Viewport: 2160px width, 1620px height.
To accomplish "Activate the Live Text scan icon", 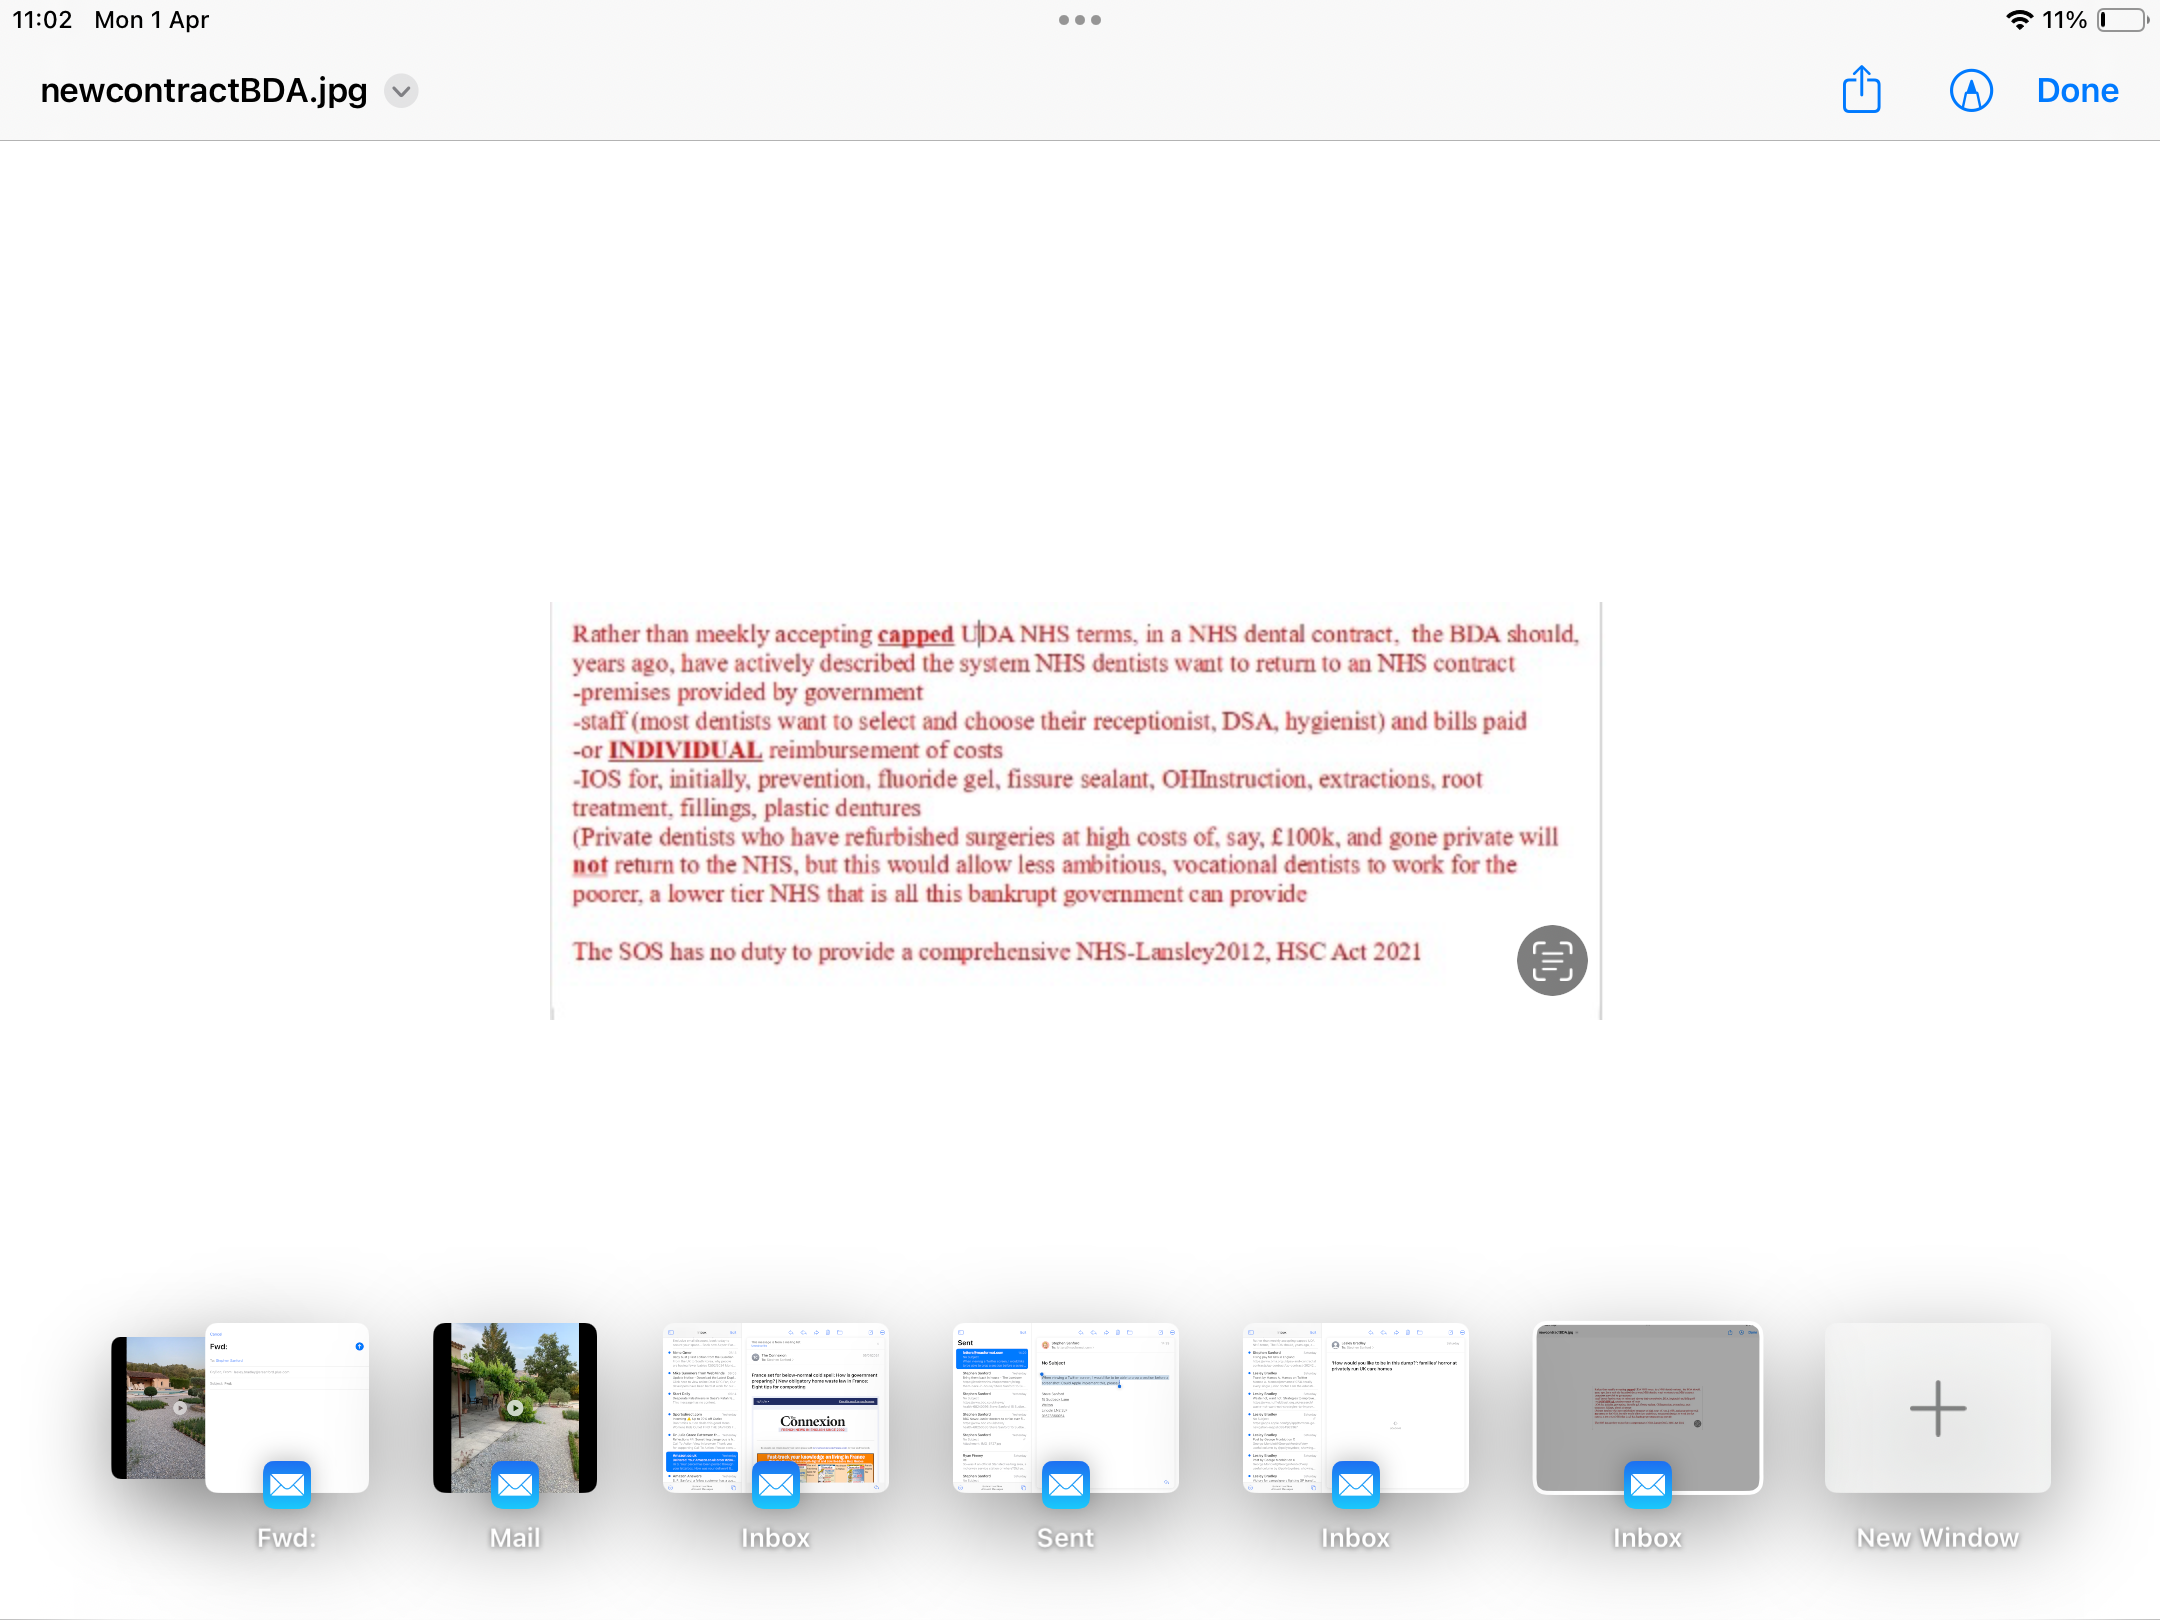I will (x=1551, y=960).
